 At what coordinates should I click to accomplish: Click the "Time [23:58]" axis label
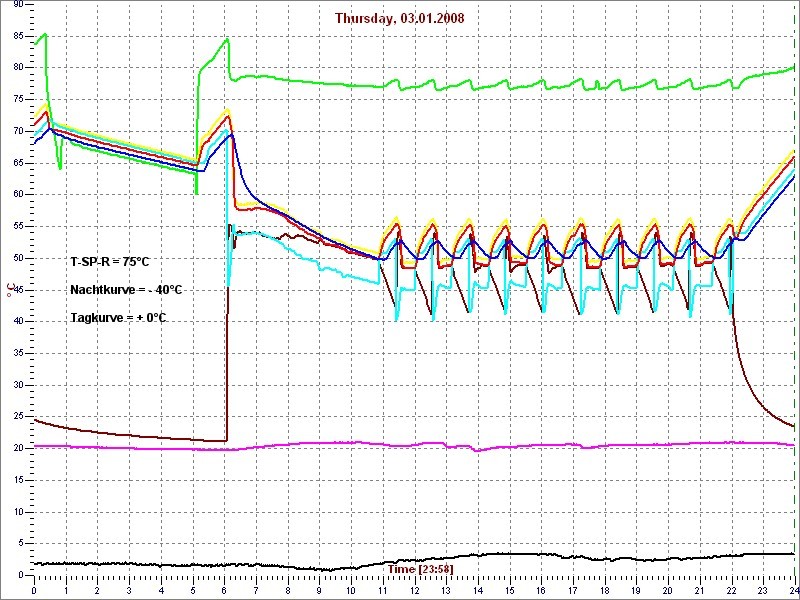click(x=421, y=568)
